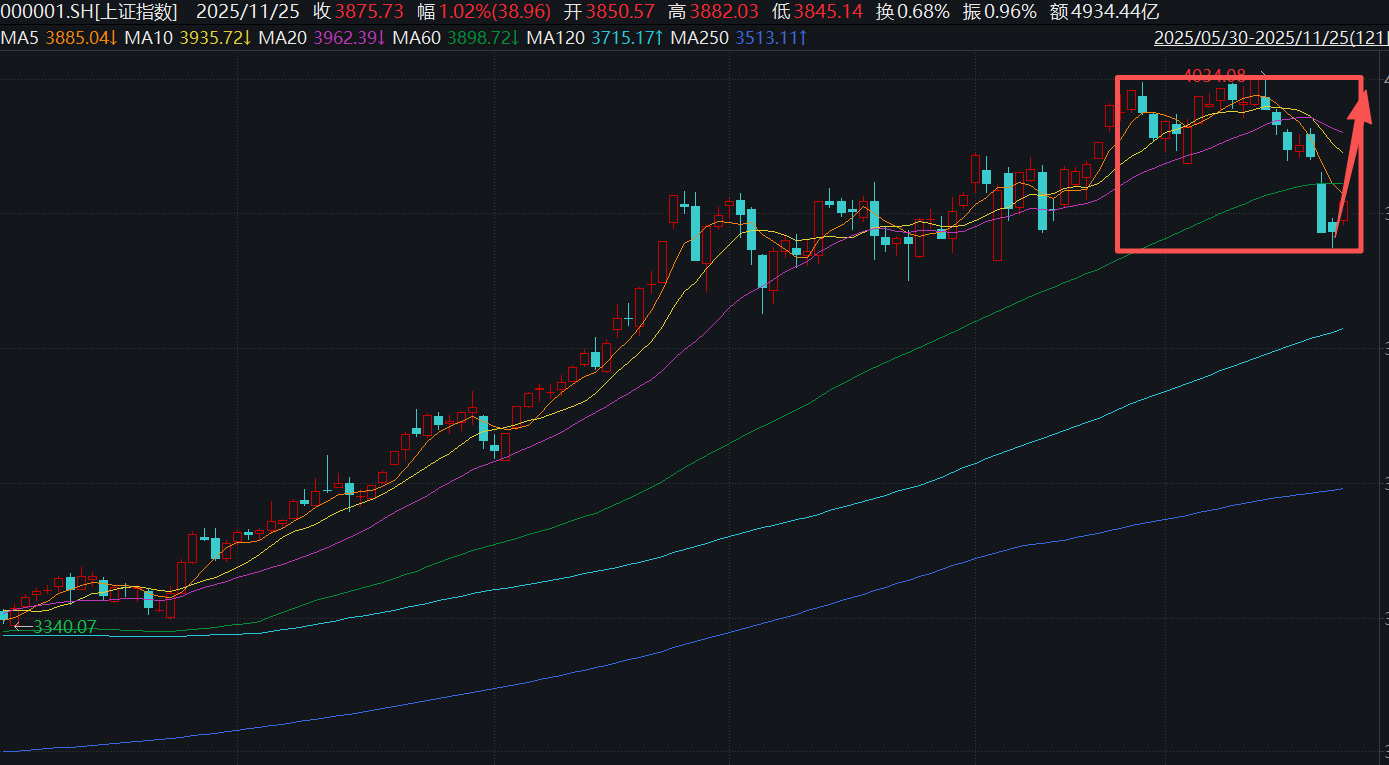Click the low price 3845.14

click(x=828, y=12)
